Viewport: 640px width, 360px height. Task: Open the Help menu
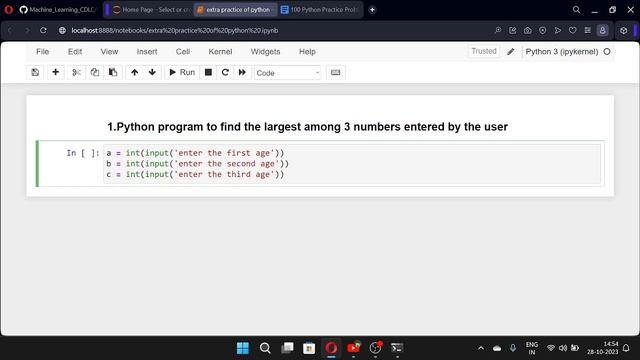[307, 52]
